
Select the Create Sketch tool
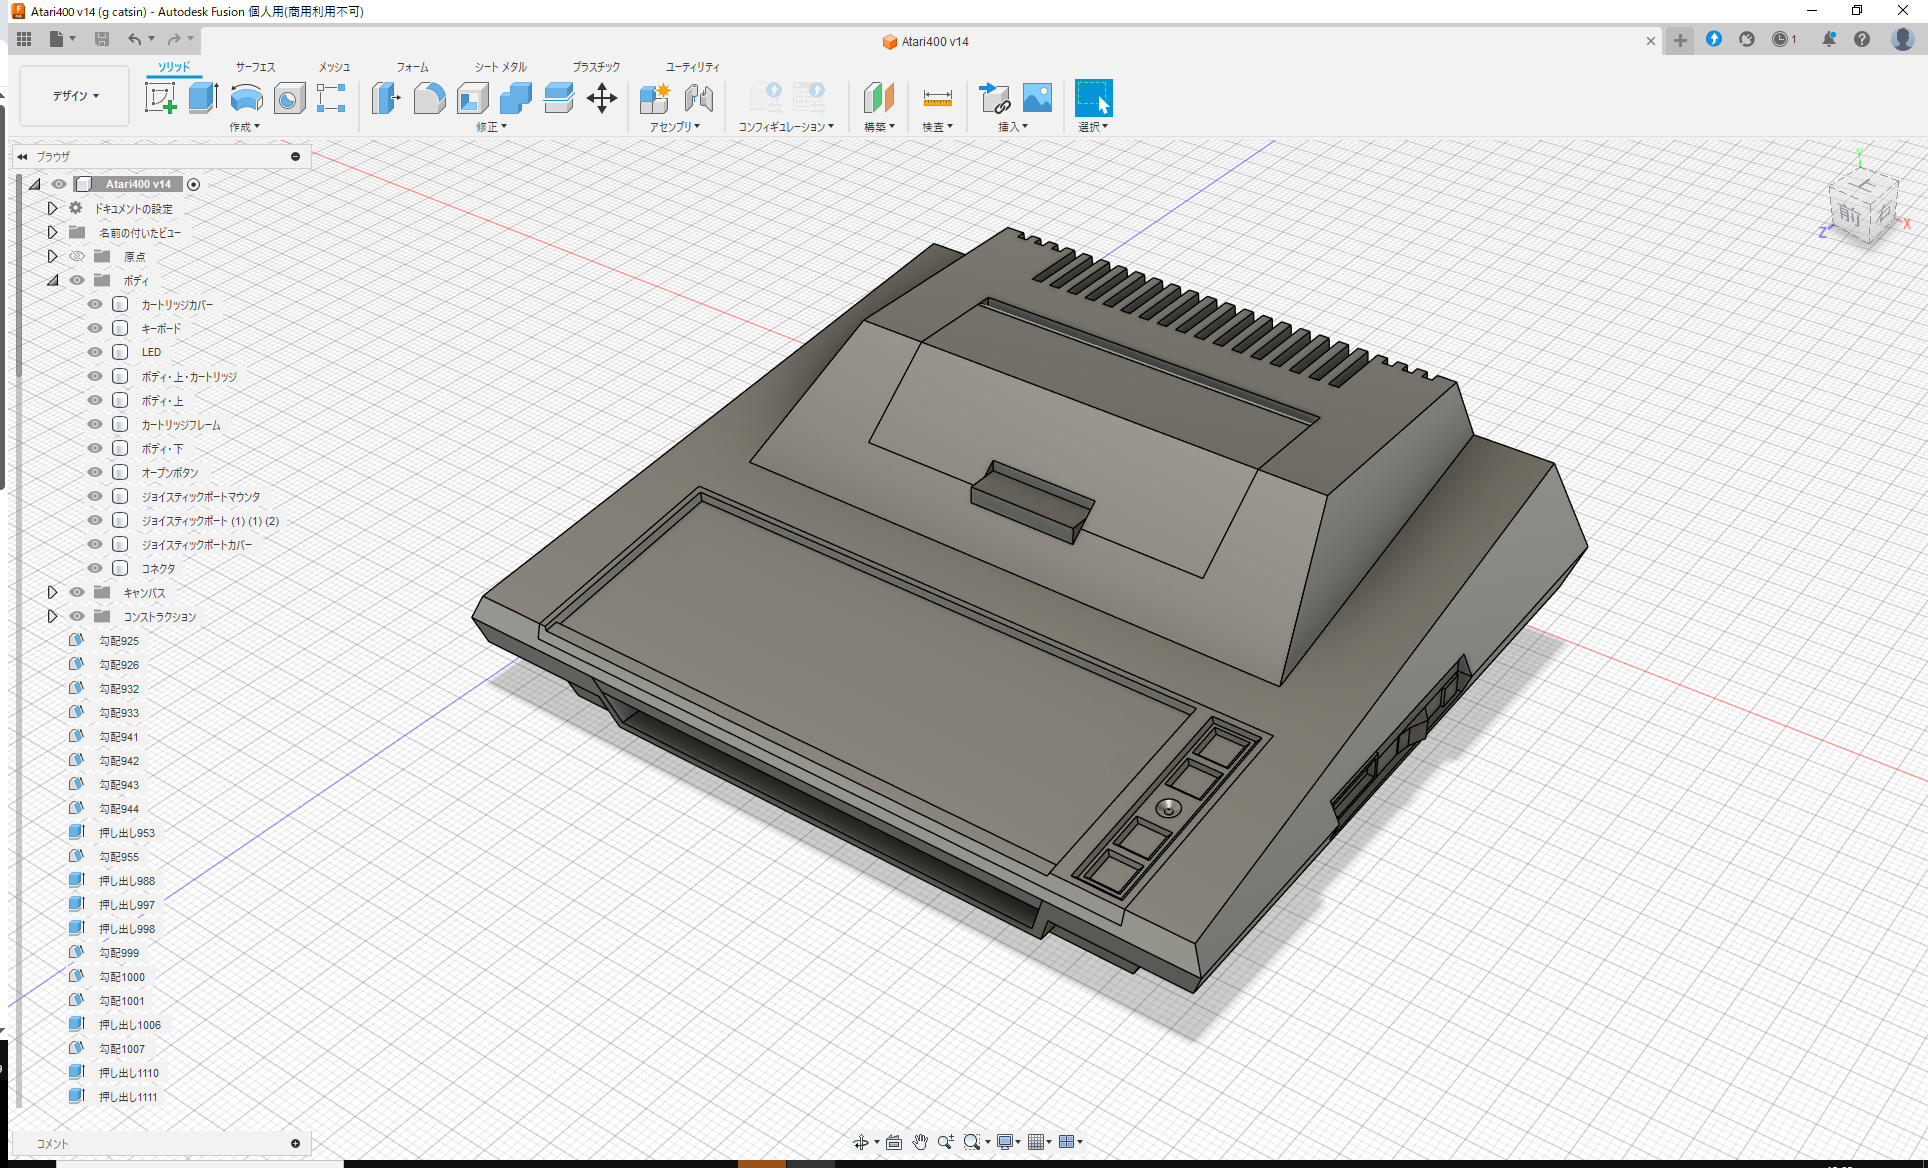click(x=160, y=98)
